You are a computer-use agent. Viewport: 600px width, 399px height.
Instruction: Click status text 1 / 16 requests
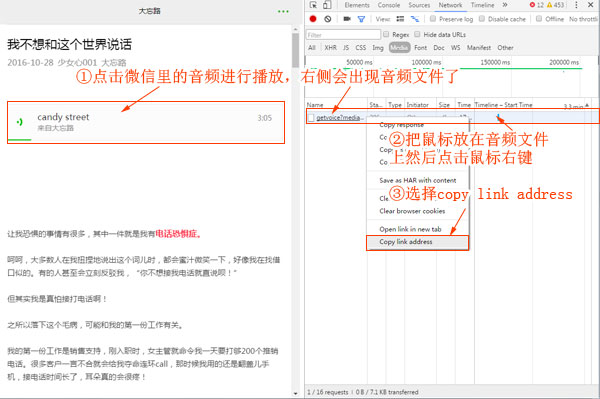click(x=328, y=392)
